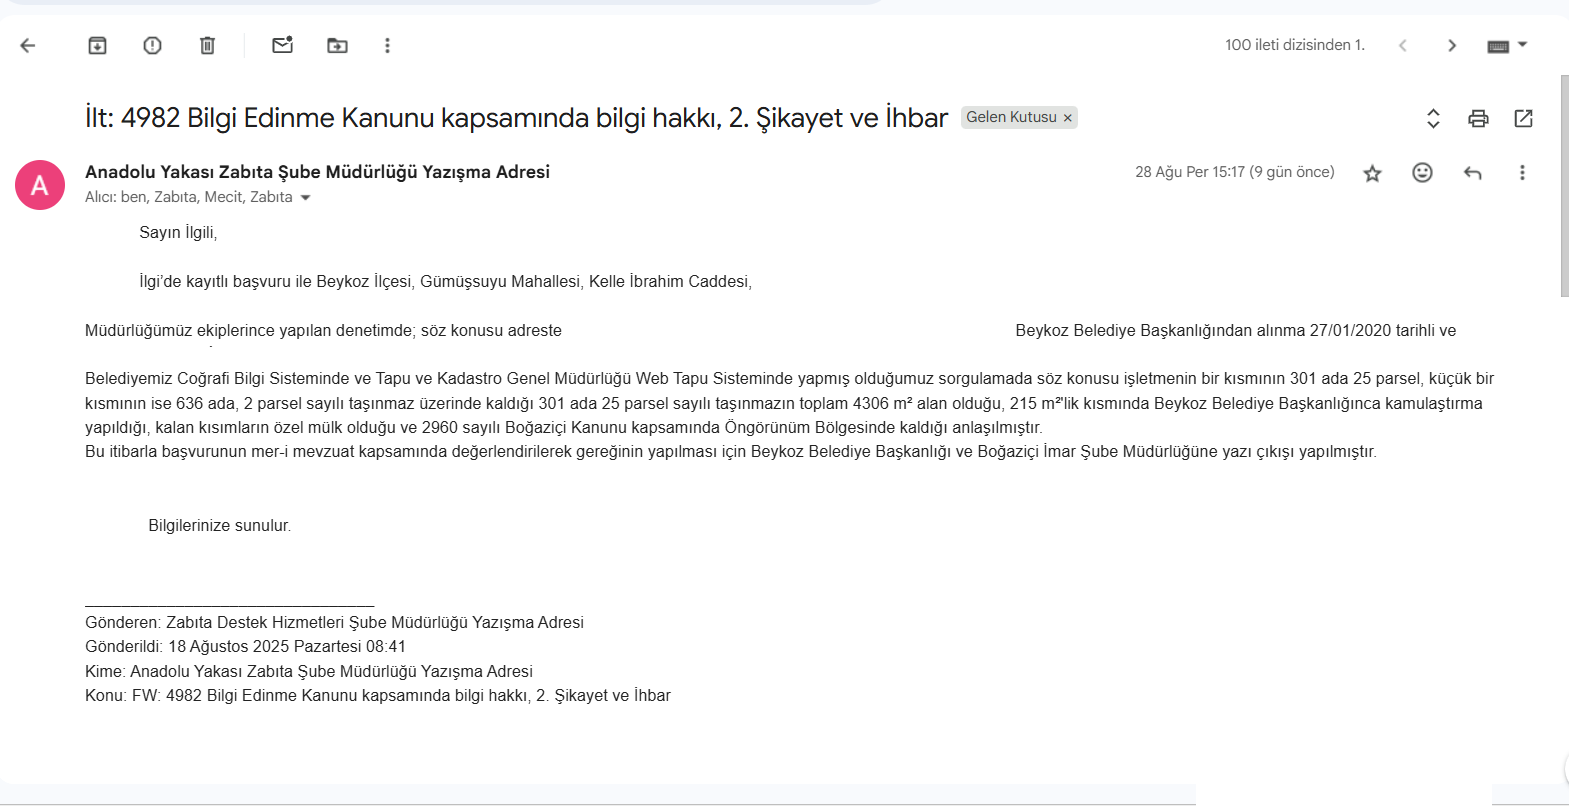1569x806 pixels.
Task: Delete this email with trash icon
Action: 207,45
